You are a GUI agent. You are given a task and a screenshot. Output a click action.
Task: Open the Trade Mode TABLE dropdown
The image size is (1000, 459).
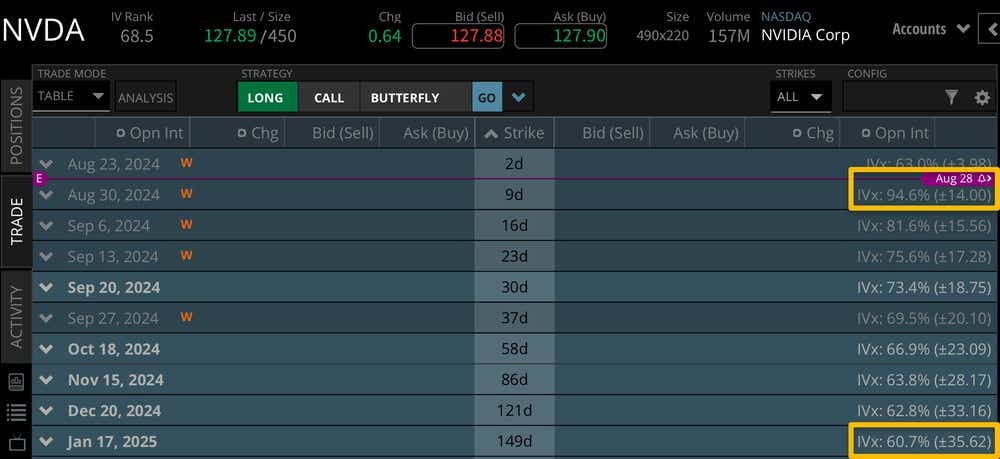click(x=72, y=97)
